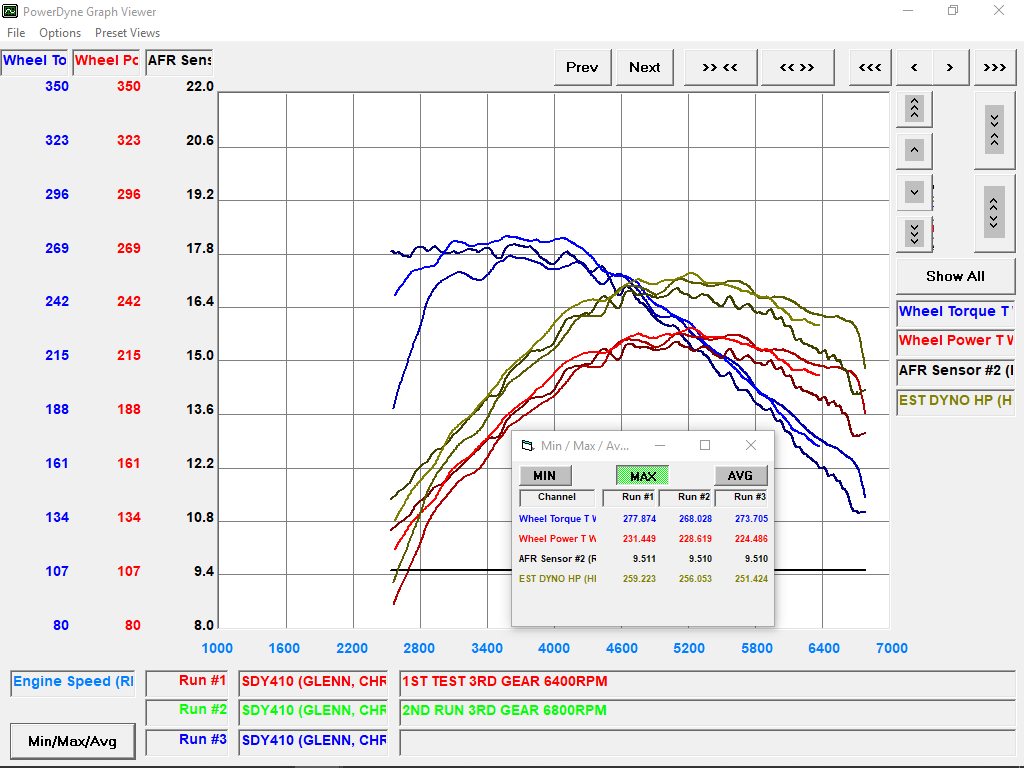Screen dimensions: 1024x768
Task: Click the Min/Max/Avg button
Action: (72, 741)
